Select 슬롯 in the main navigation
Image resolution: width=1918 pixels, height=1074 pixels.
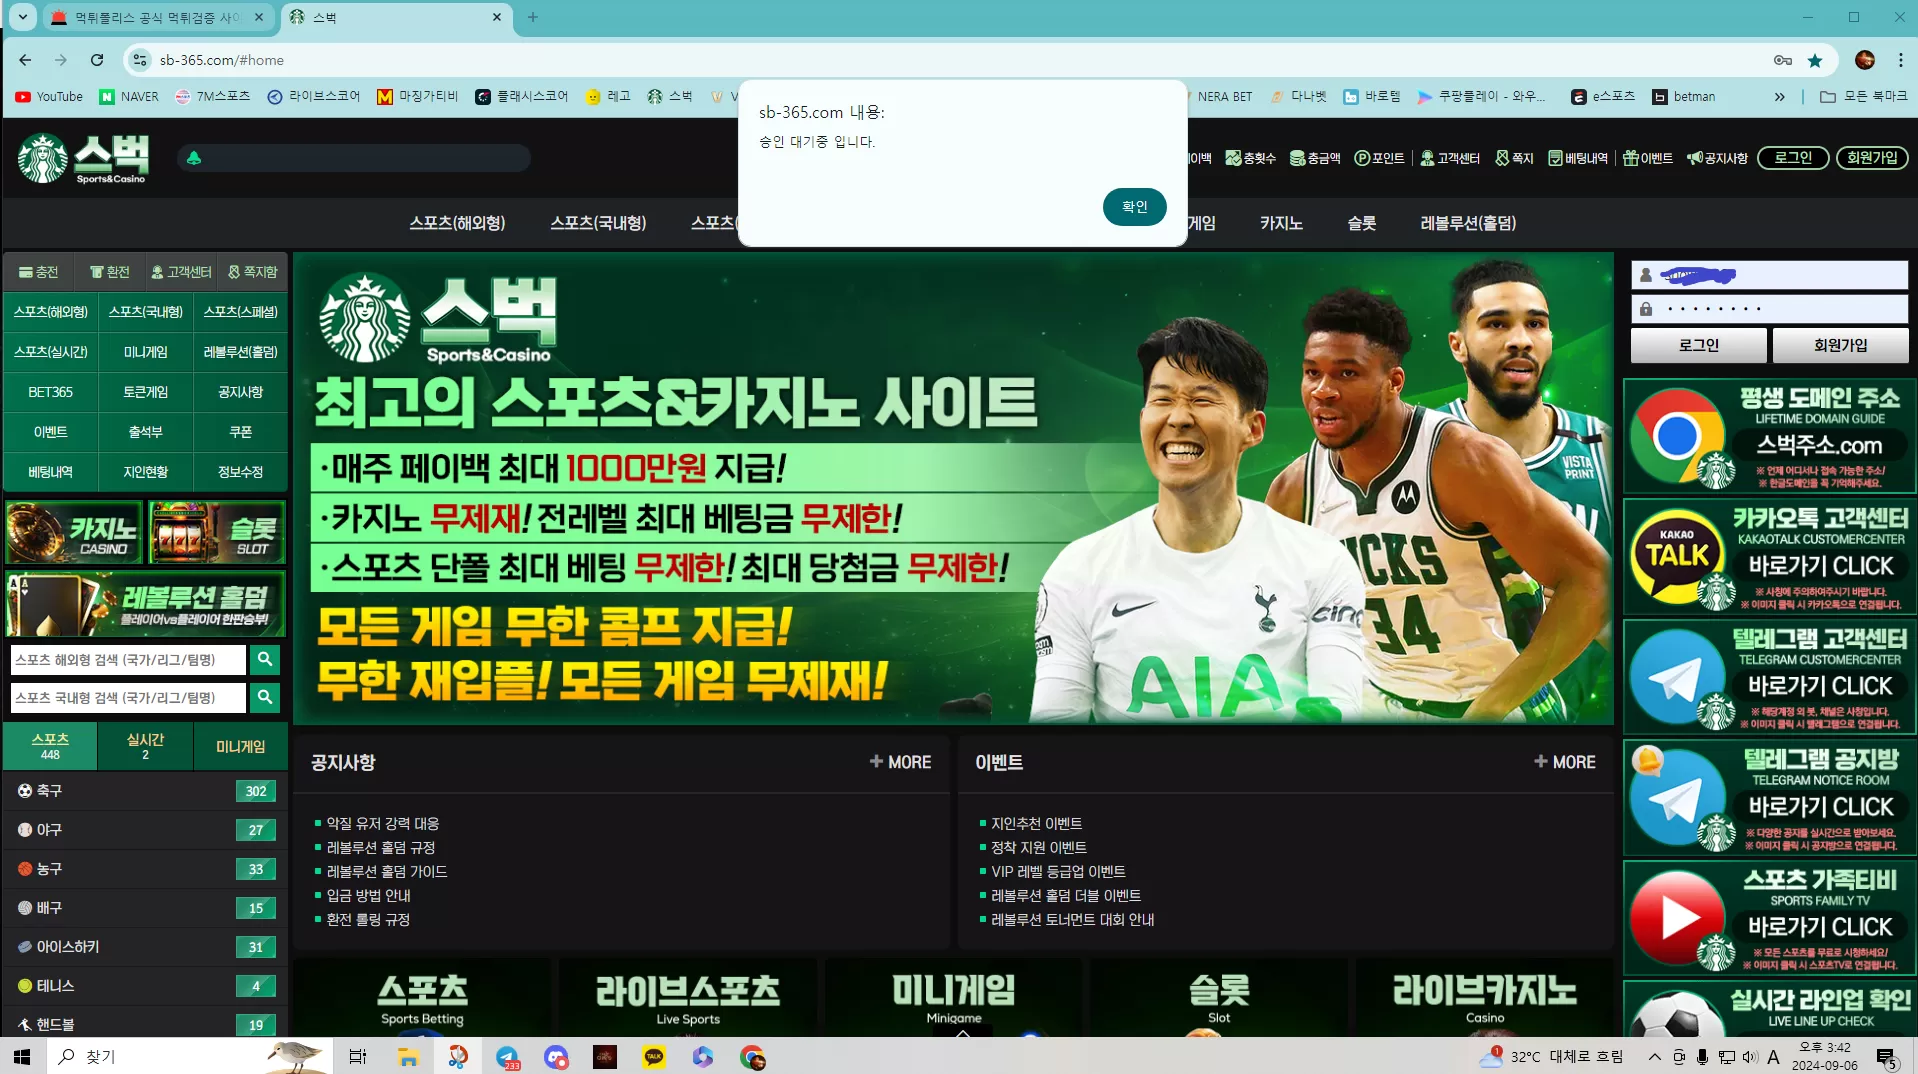[1361, 223]
